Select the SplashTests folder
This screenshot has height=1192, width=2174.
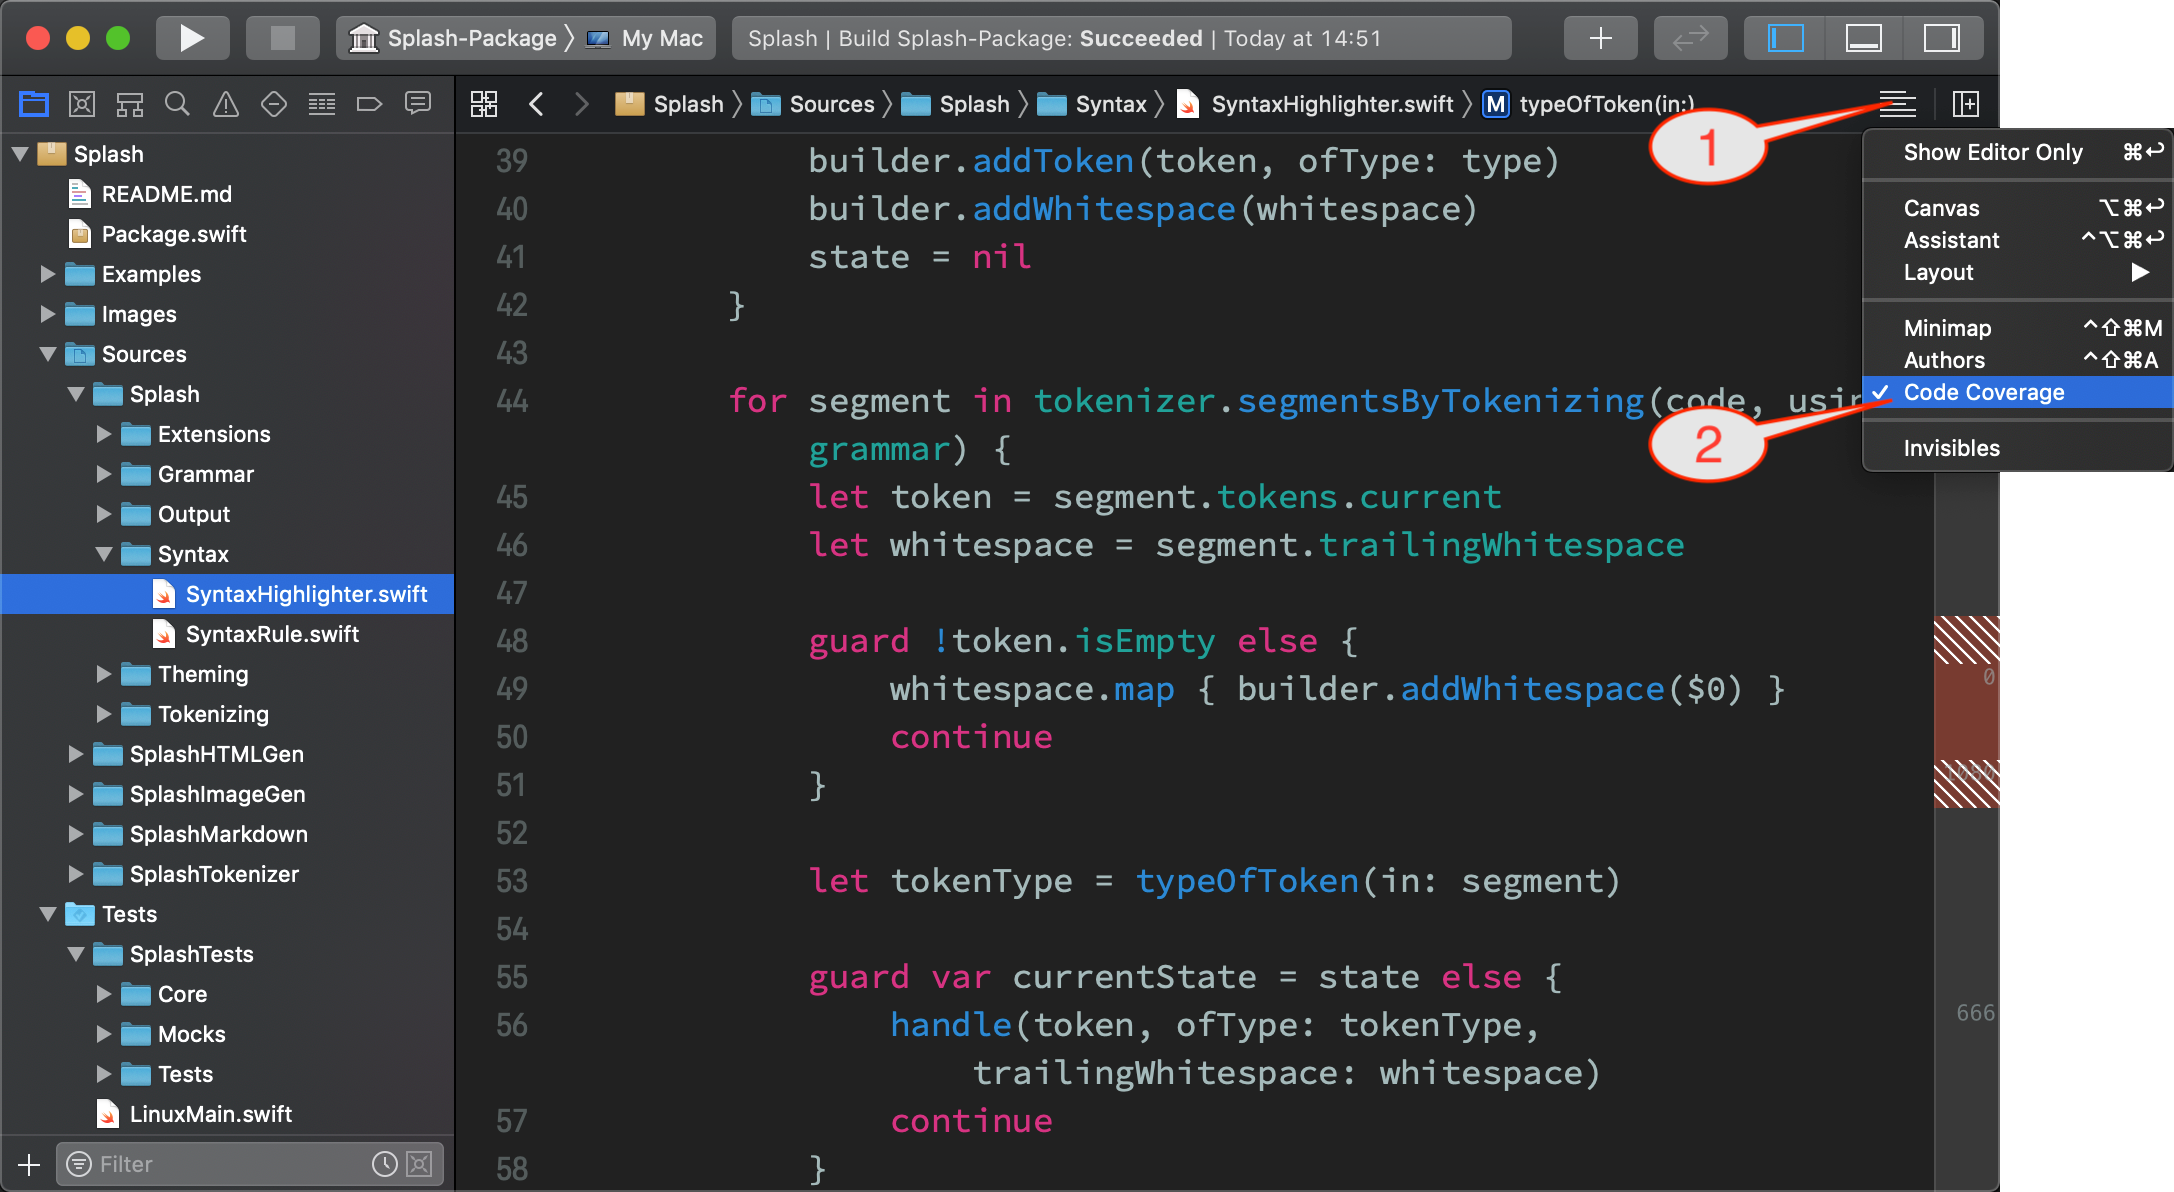pyautogui.click(x=227, y=954)
